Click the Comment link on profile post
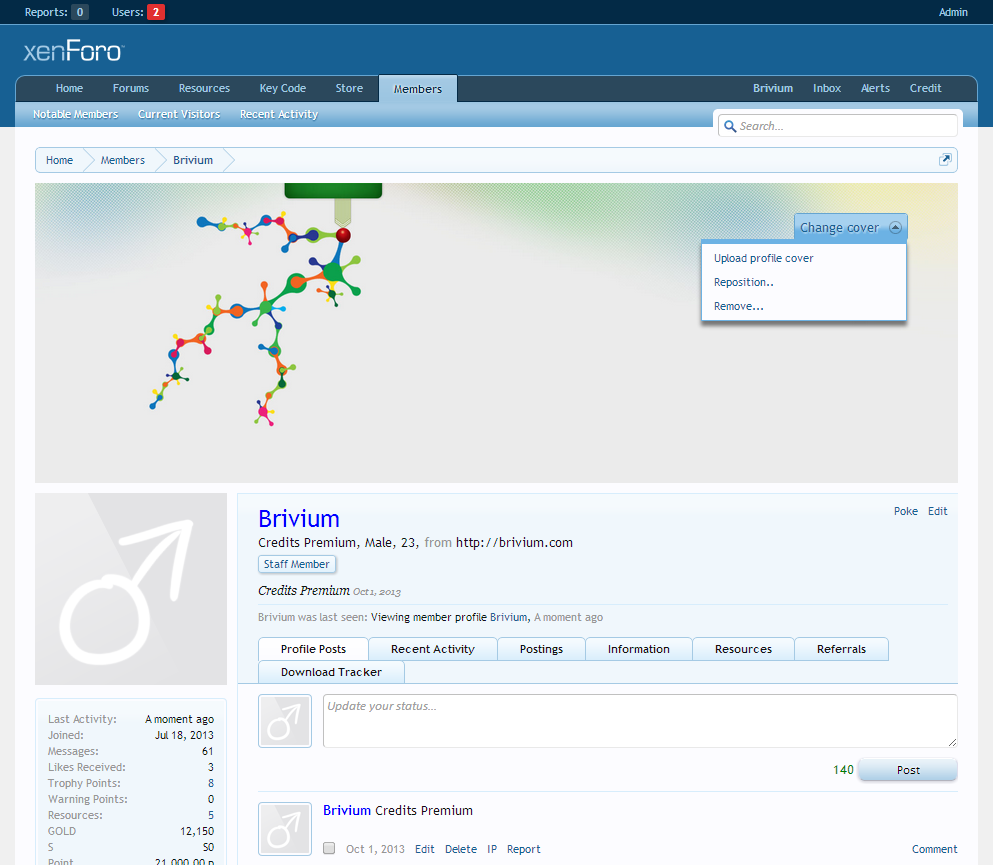Screen dimensions: 993x865 click(x=934, y=849)
